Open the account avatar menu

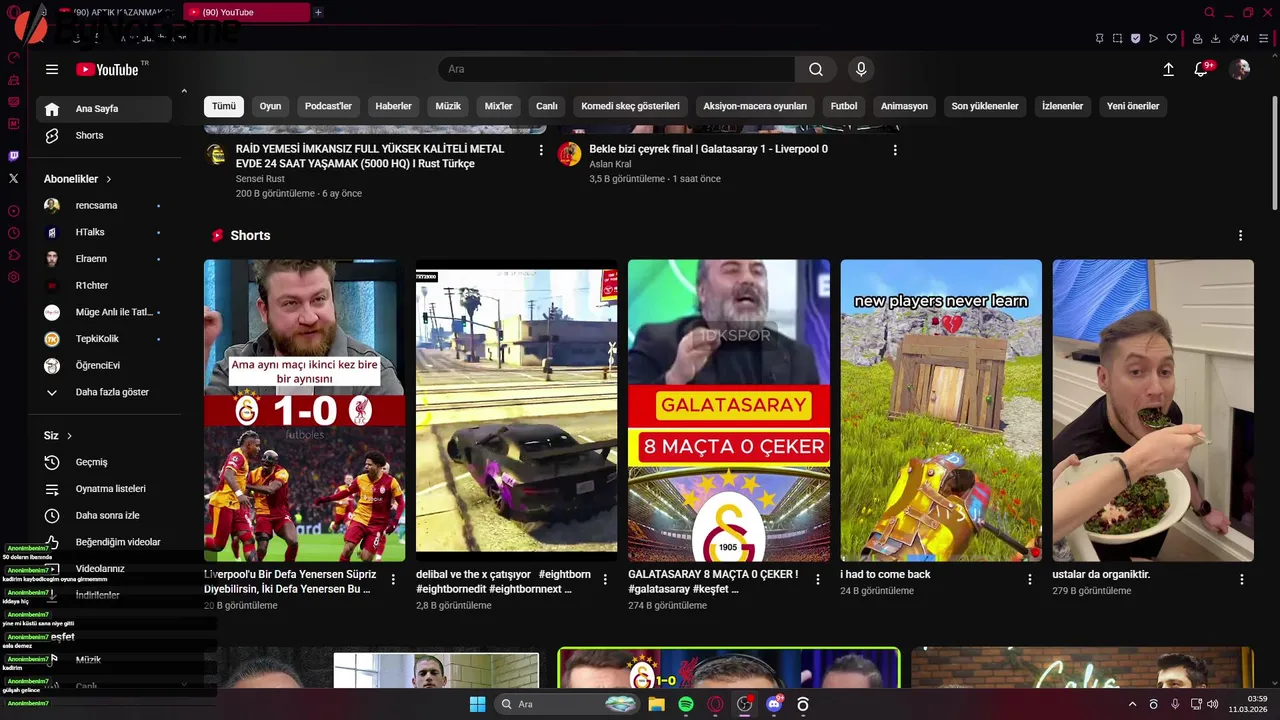point(1240,69)
